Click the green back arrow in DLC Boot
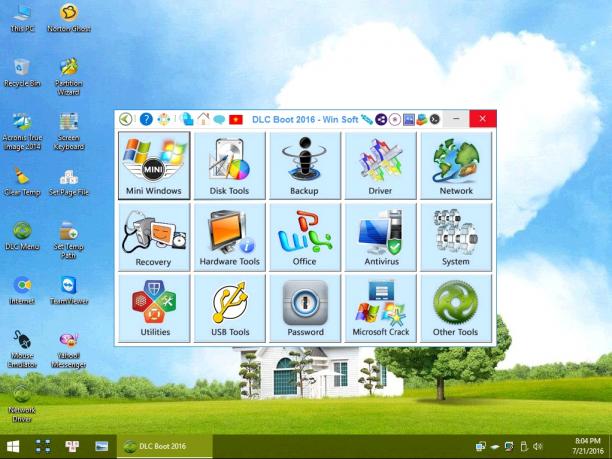The width and height of the screenshot is (612, 459). coord(125,119)
